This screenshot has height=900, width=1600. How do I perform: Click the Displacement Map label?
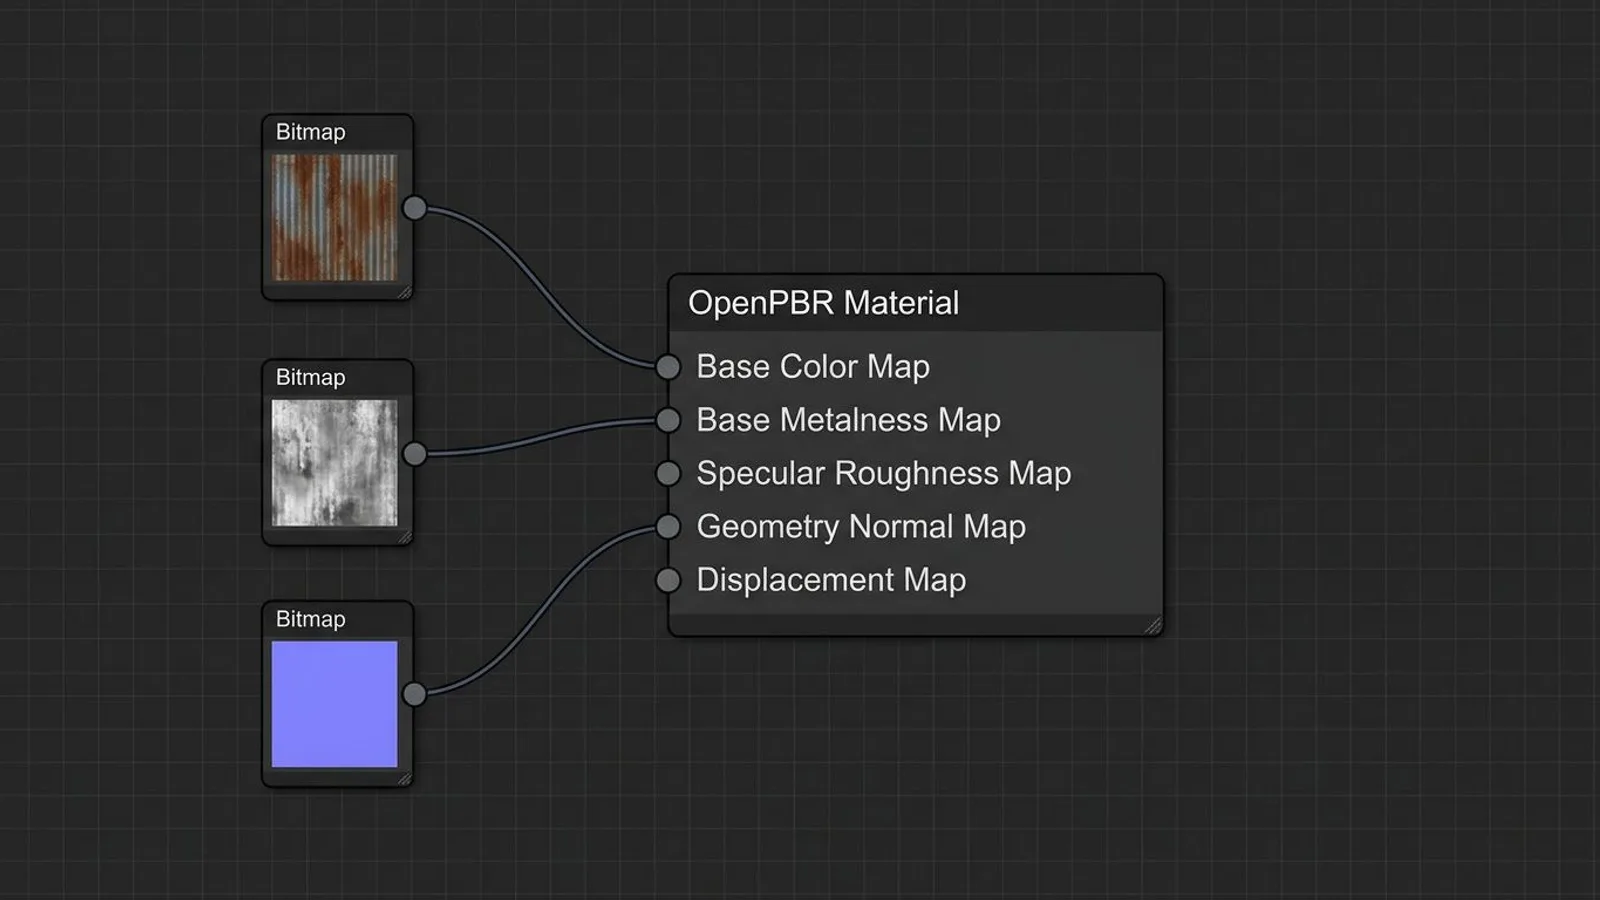point(831,580)
